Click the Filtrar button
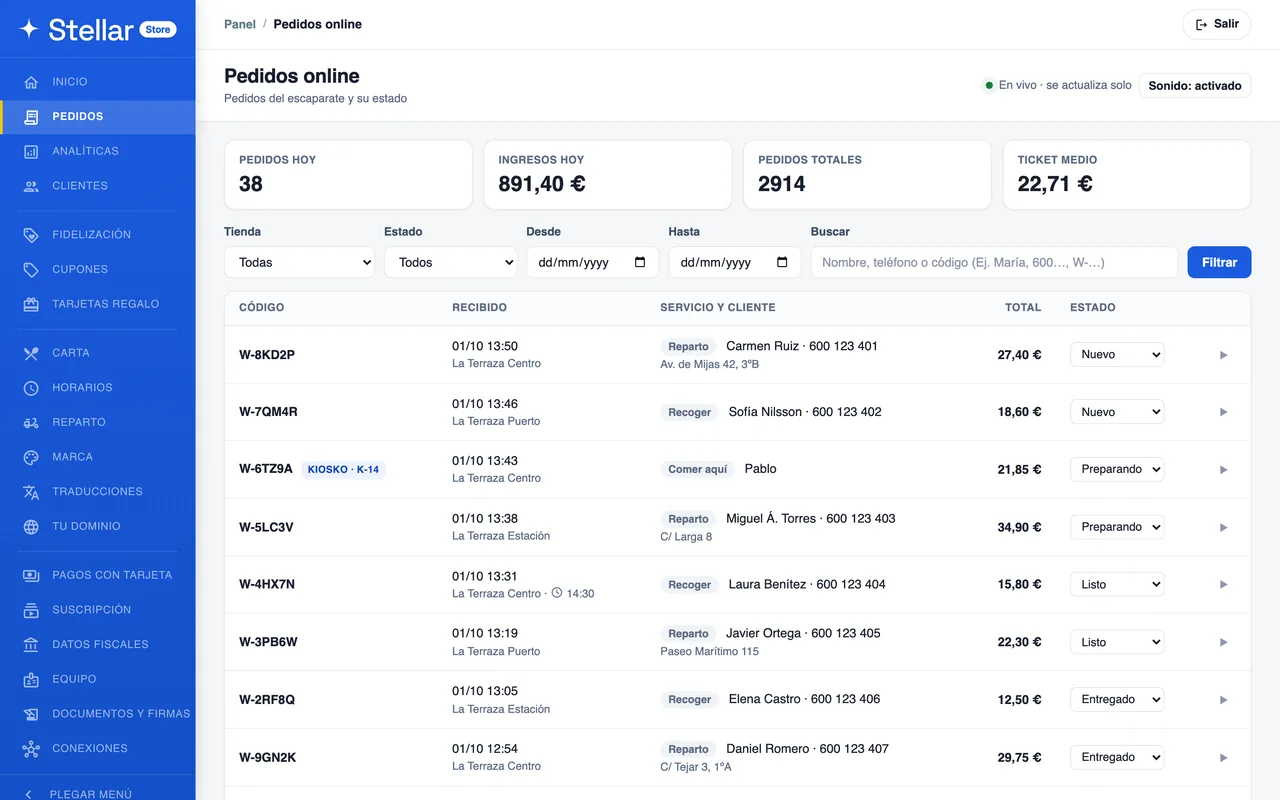The width and height of the screenshot is (1280, 800). tap(1219, 262)
